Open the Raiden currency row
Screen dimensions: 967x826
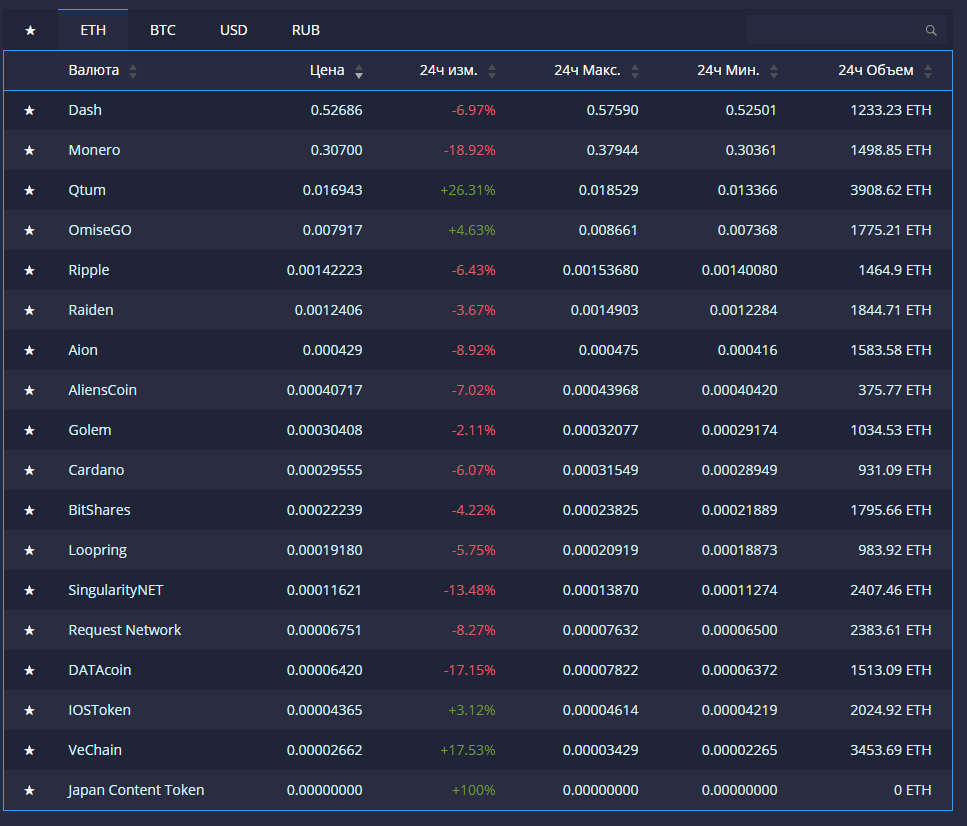[478, 310]
